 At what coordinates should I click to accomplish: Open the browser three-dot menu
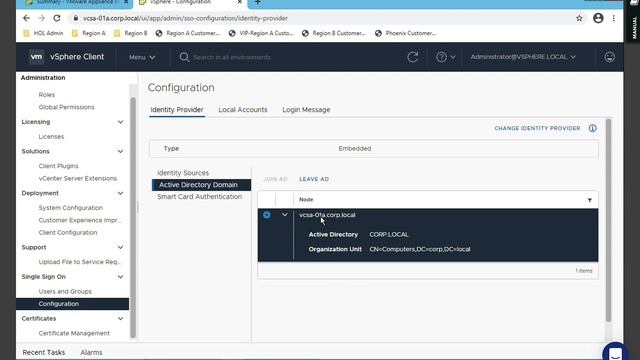613,18
